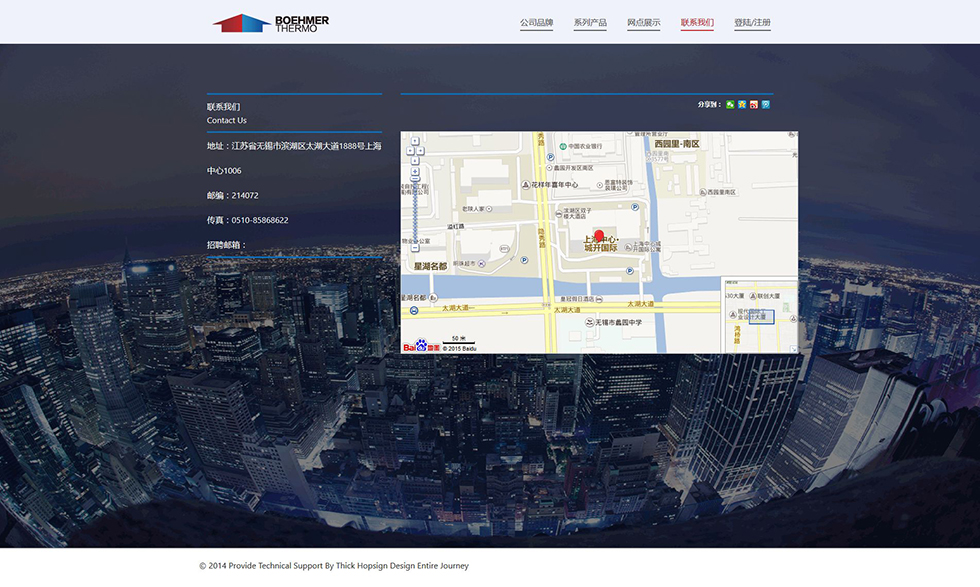Click the 传真：0510-85868622 text
This screenshot has width=980, height=587.
pos(248,220)
